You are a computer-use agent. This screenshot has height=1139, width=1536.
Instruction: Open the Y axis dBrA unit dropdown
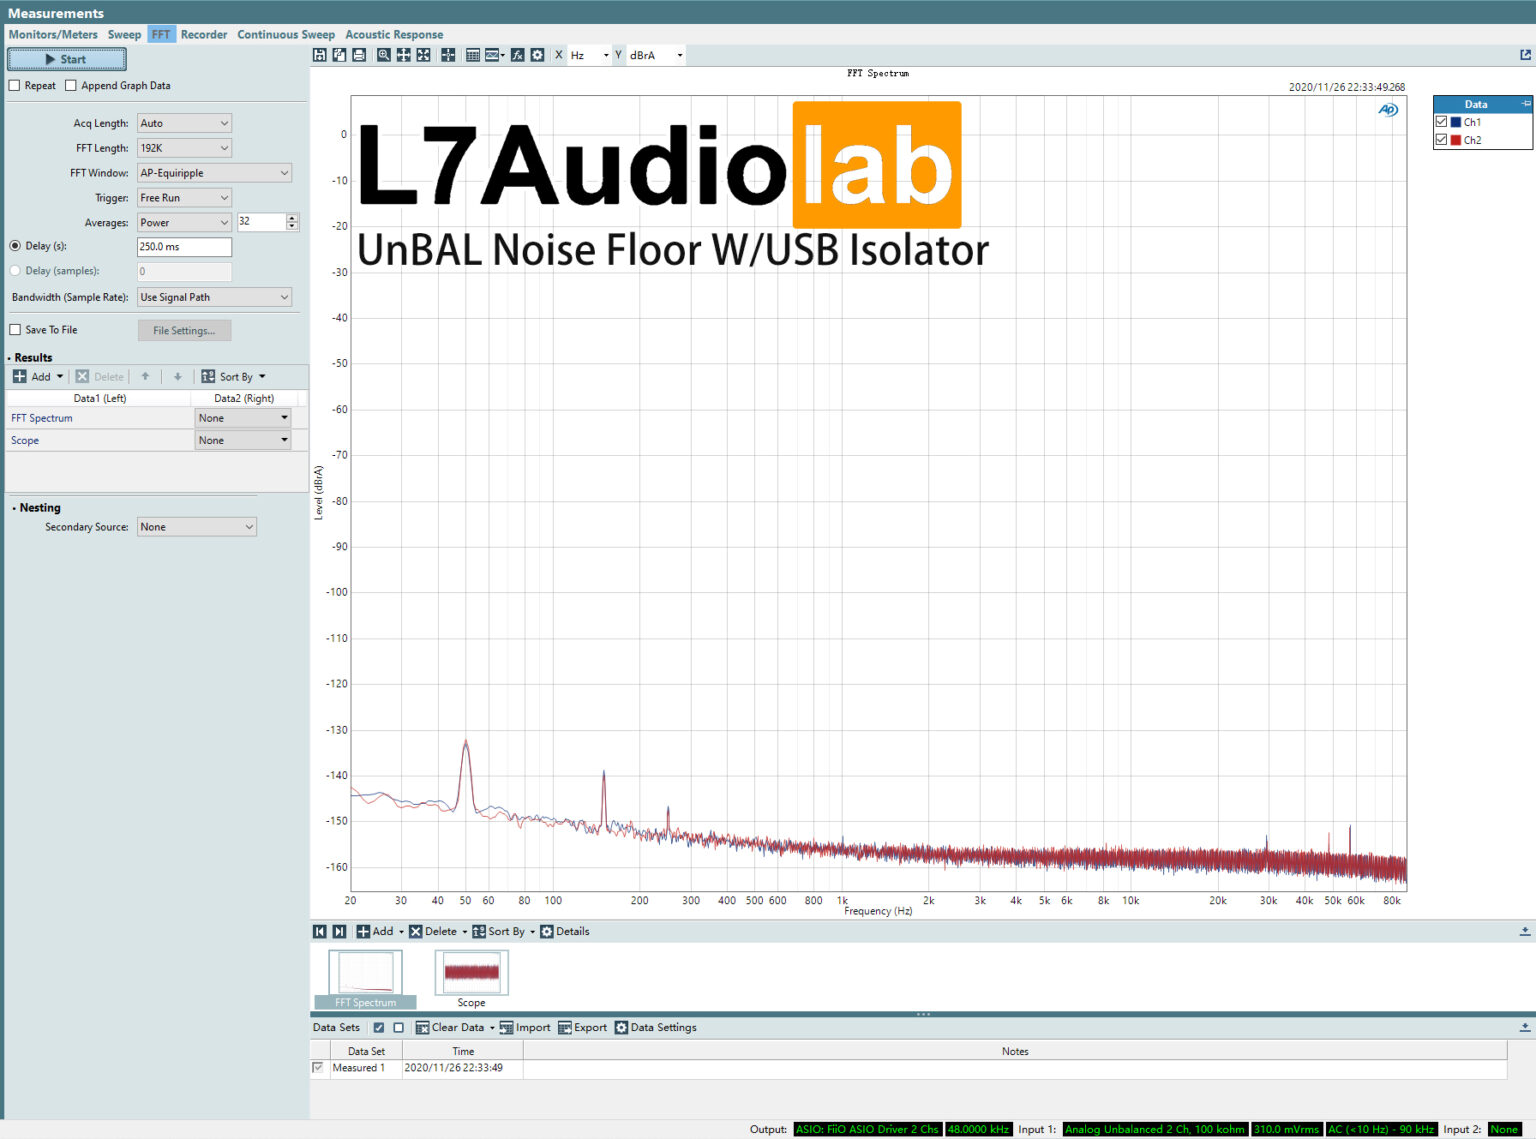pos(656,55)
